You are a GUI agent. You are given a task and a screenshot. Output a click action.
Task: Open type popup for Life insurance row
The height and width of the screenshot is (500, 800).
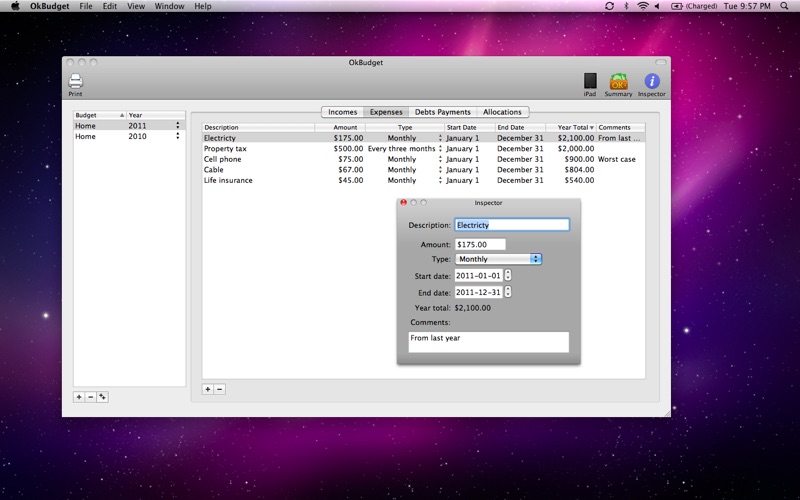[440, 180]
